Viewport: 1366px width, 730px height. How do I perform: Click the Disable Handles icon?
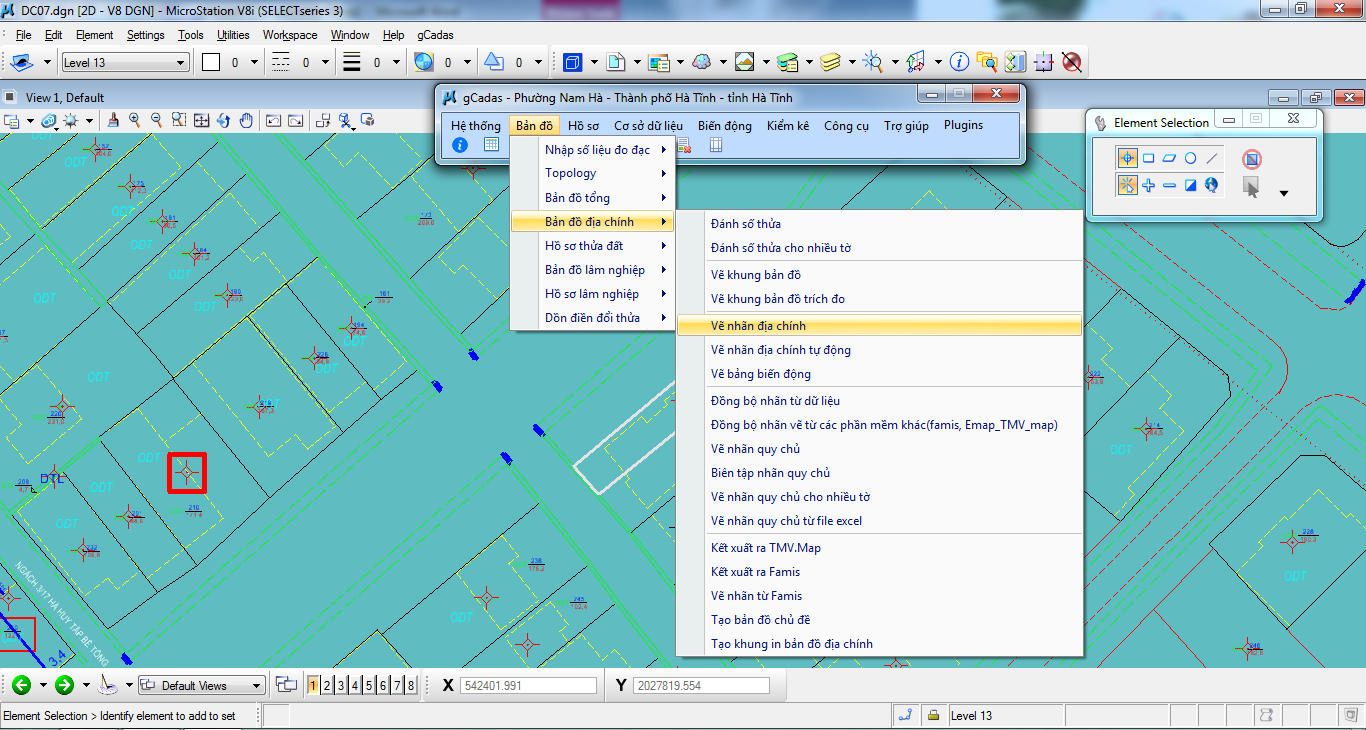coord(1251,159)
